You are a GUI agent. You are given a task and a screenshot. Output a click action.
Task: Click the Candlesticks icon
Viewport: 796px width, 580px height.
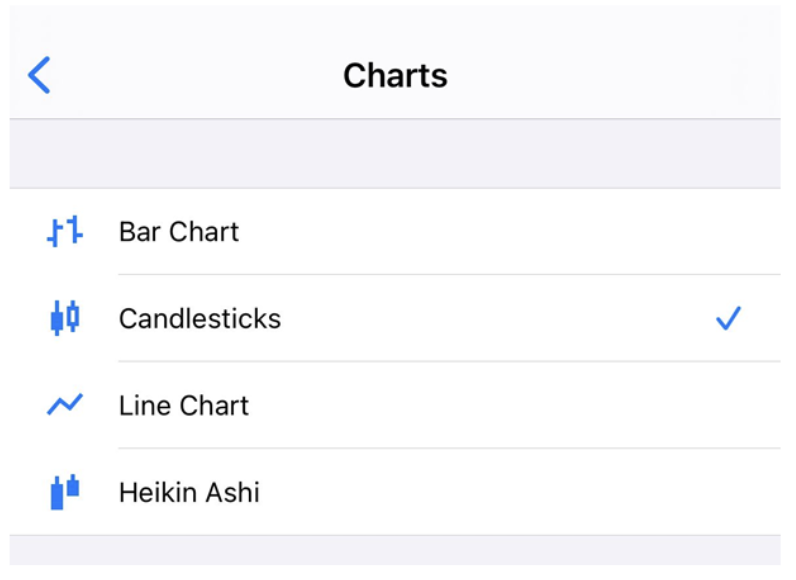pos(65,319)
